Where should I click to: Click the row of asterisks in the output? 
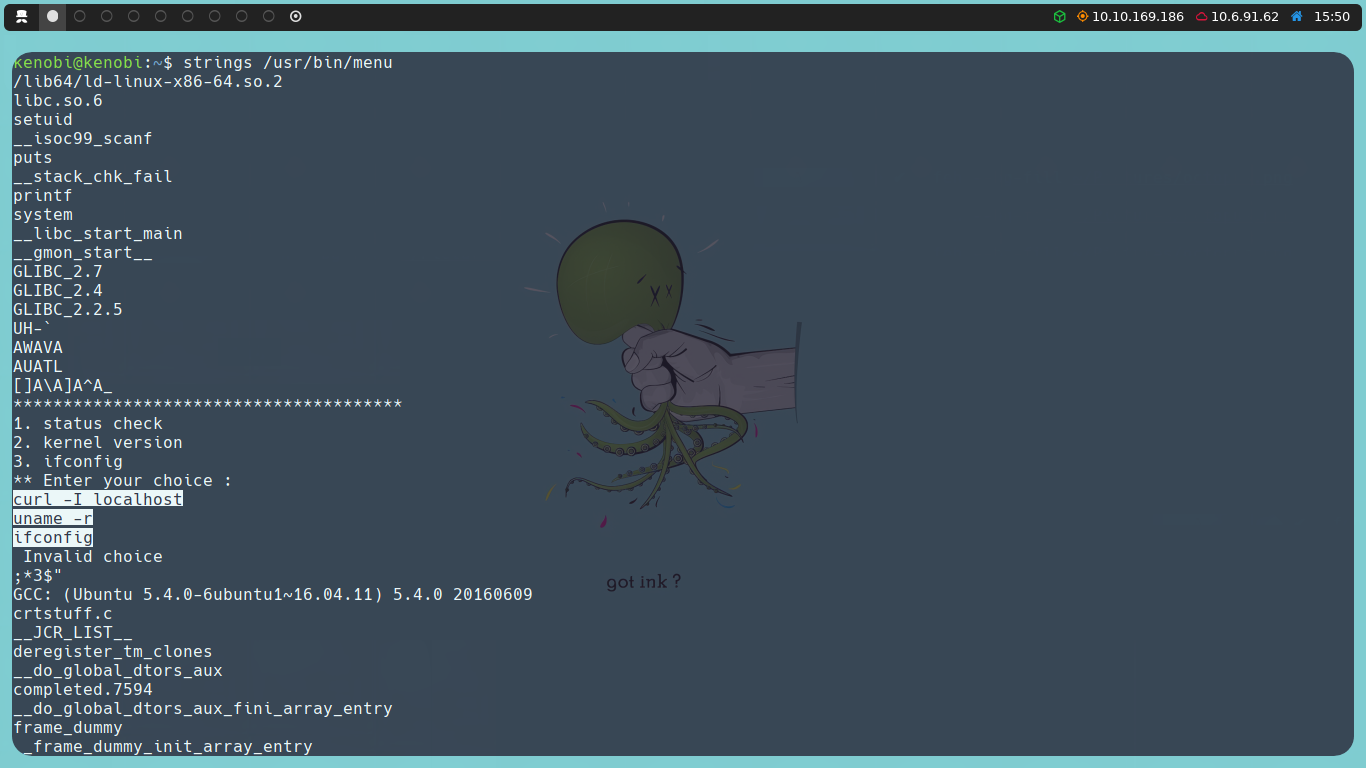coord(208,405)
